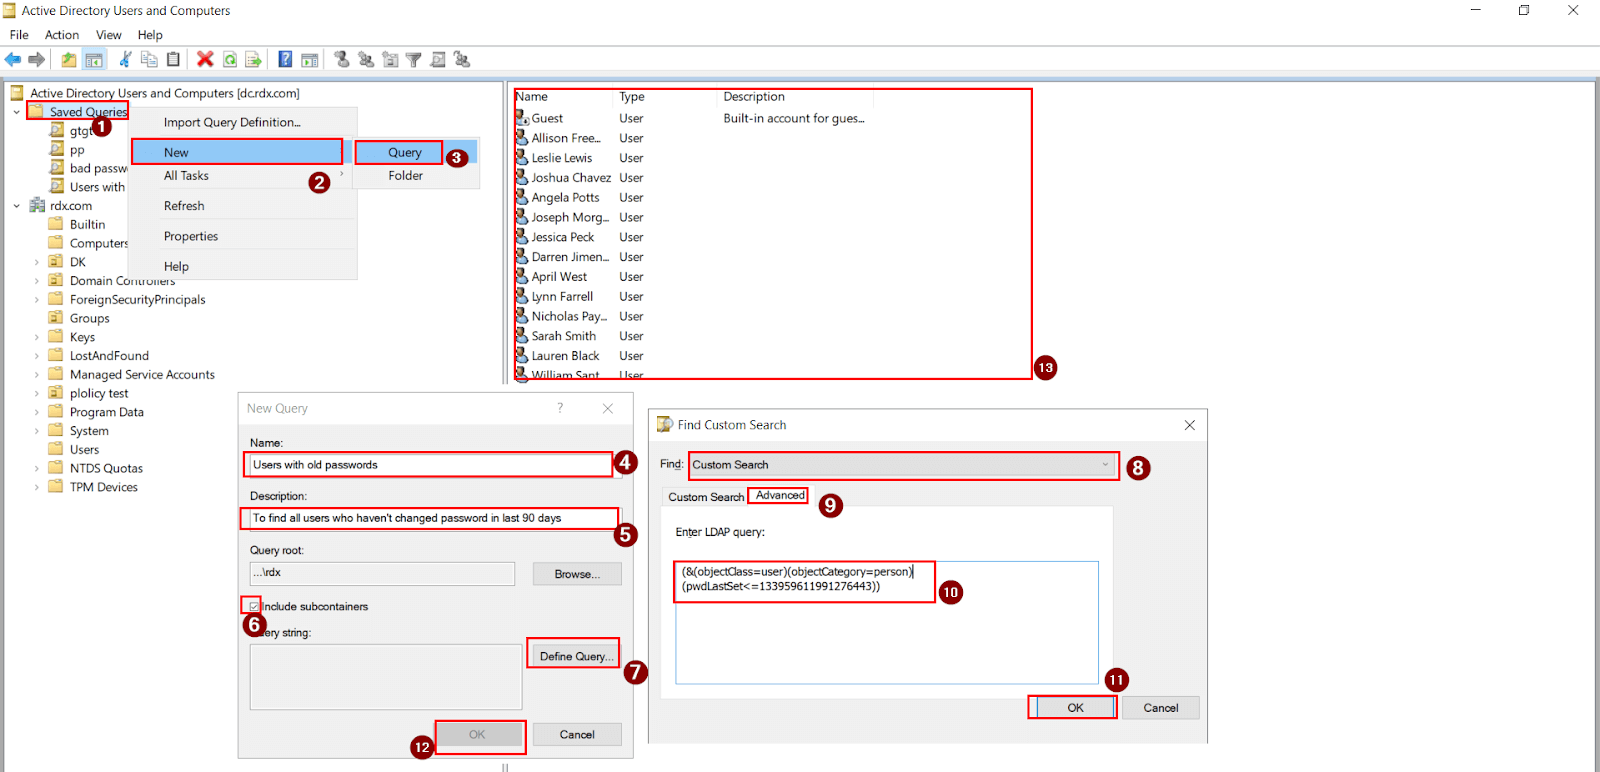Click the rdx.com domain icon
Image resolution: width=1600 pixels, height=772 pixels.
[x=38, y=205]
